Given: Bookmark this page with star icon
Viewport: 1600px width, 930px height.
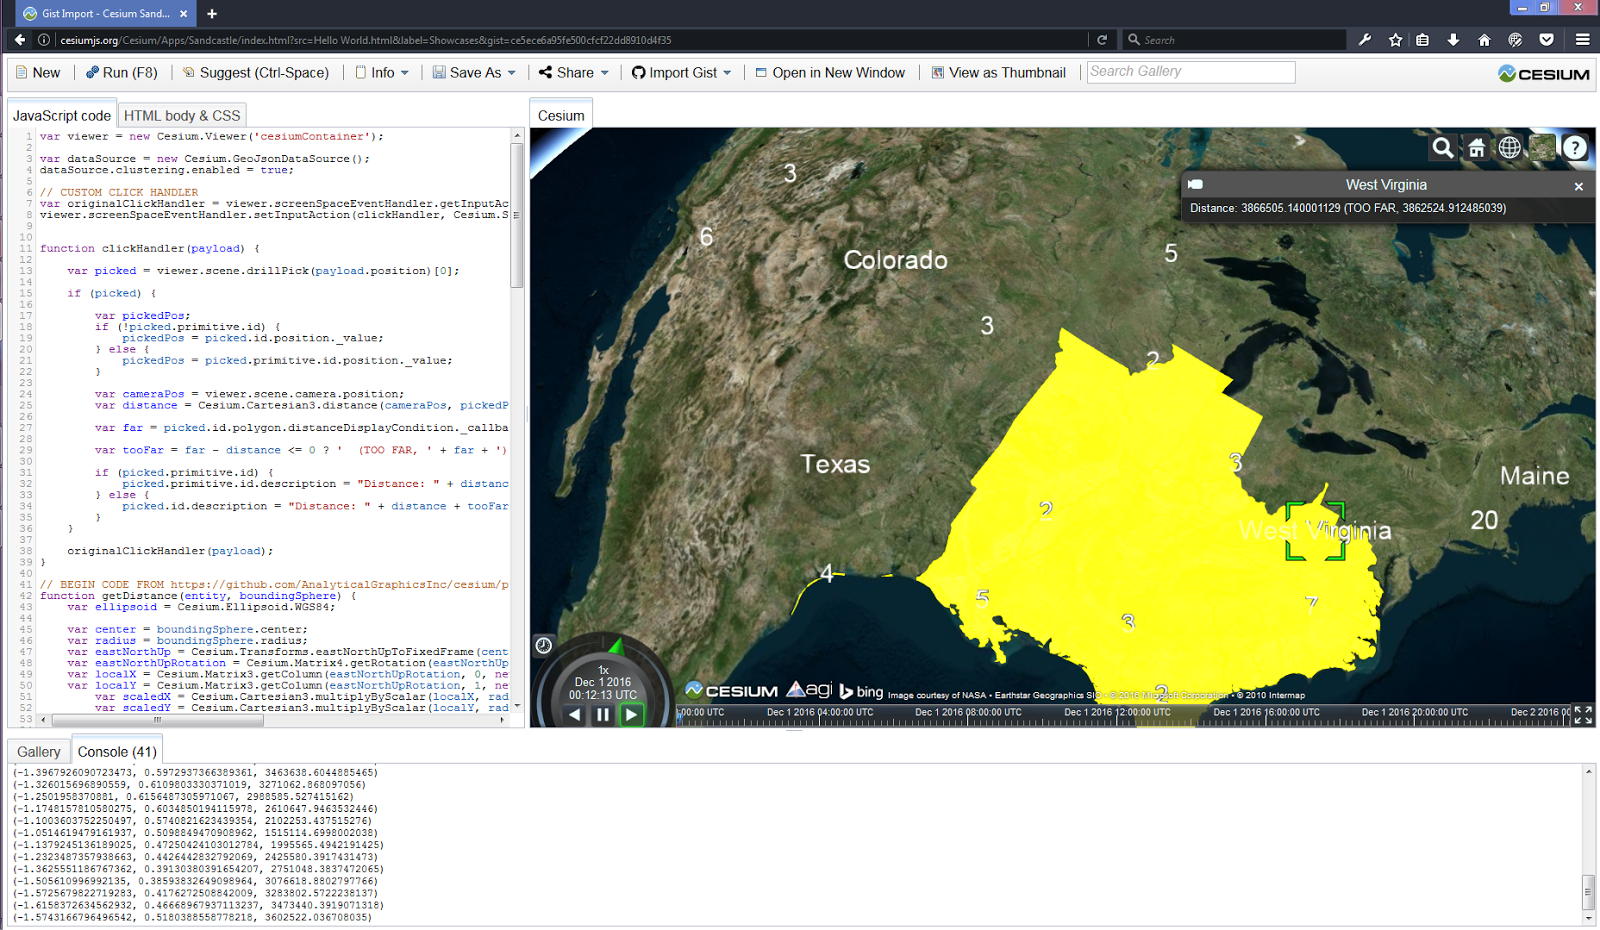Looking at the screenshot, I should [x=1395, y=40].
